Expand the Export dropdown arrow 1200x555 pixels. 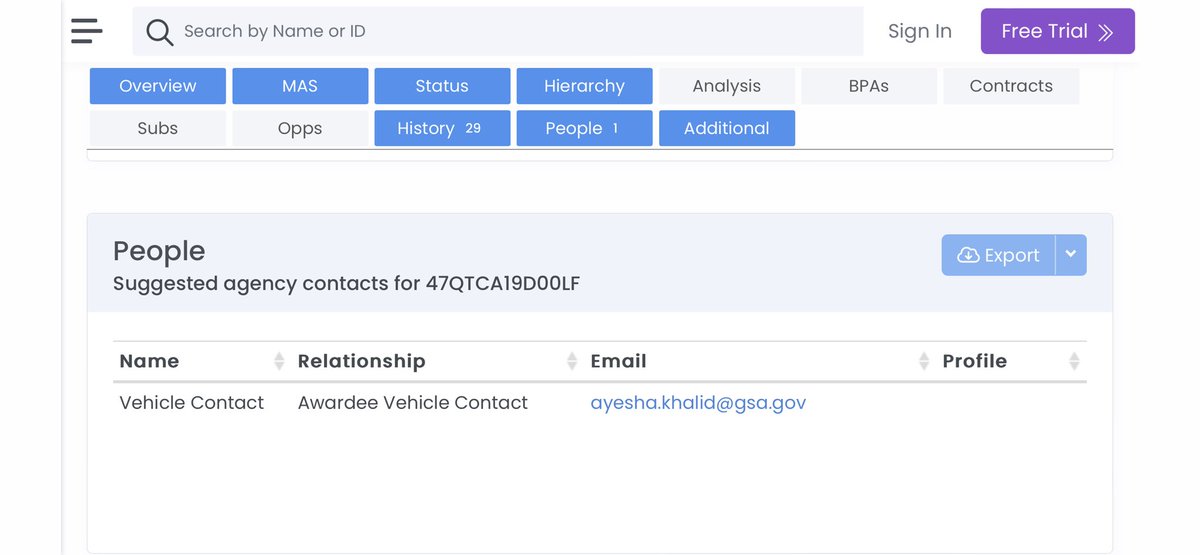coord(1071,255)
